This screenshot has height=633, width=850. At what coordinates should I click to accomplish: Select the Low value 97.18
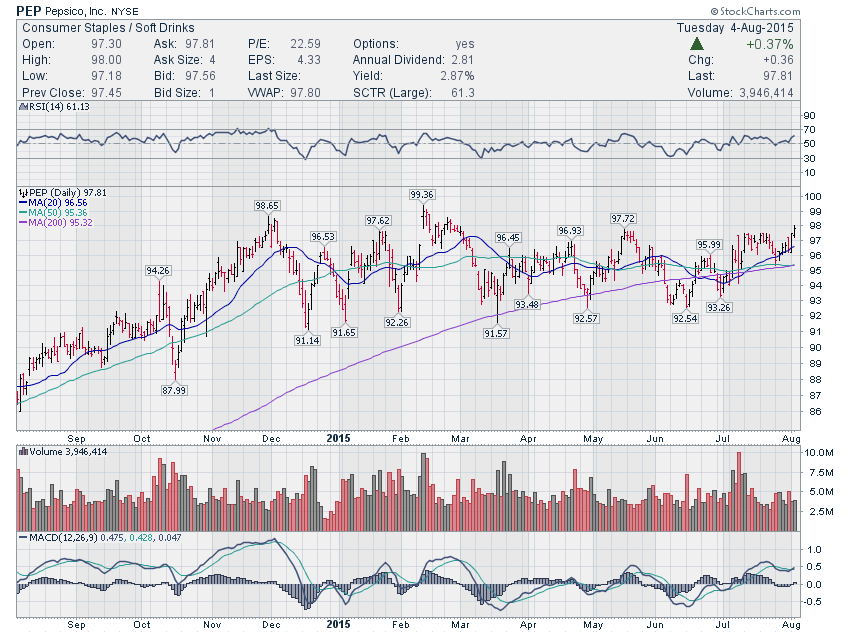[106, 76]
